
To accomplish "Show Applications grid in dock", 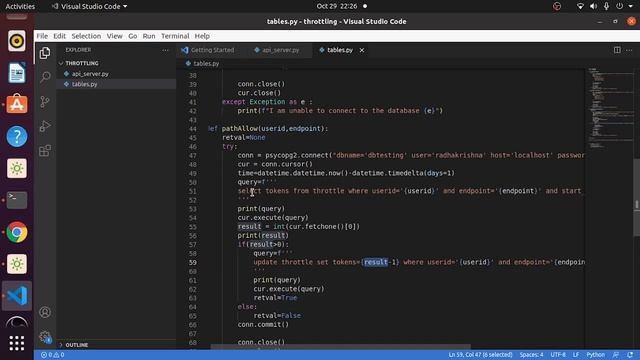I will pos(17,343).
